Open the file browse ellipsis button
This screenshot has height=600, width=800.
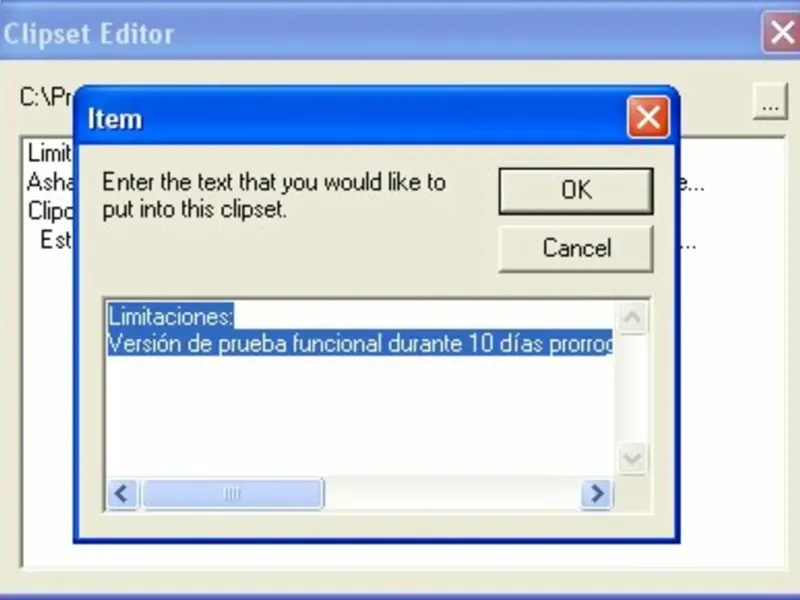point(770,101)
